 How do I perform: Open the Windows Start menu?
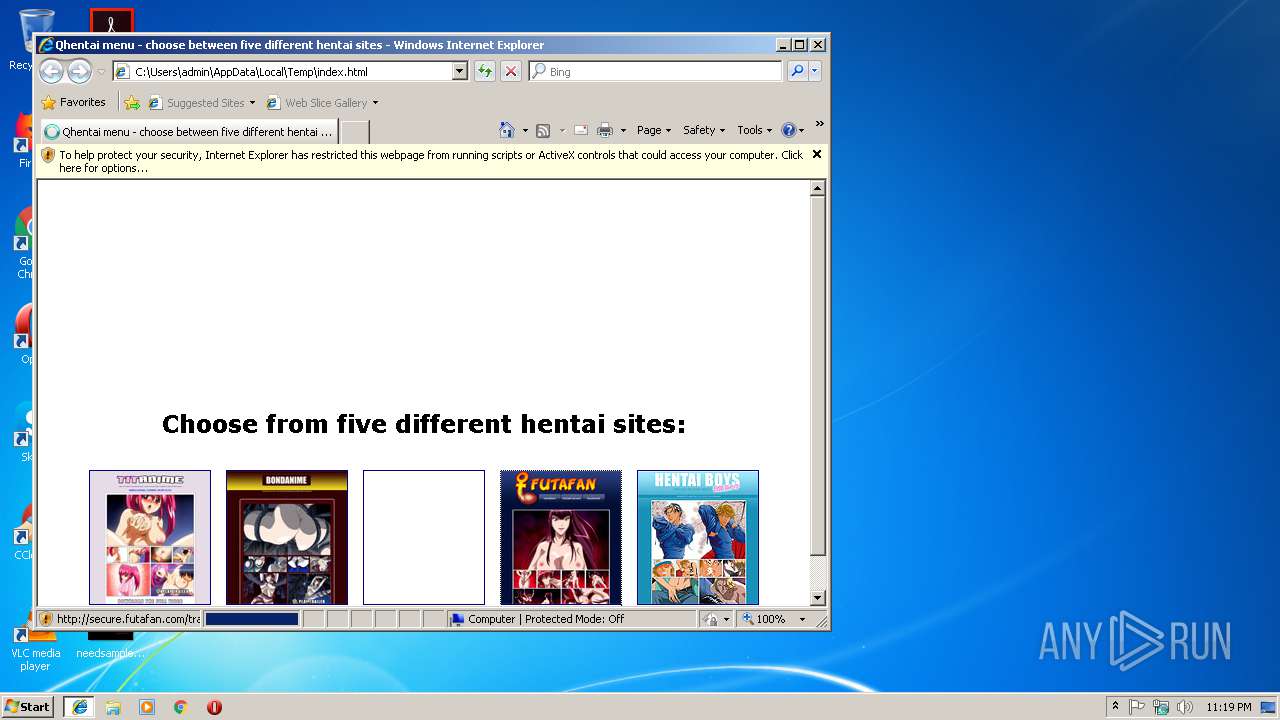click(x=27, y=706)
